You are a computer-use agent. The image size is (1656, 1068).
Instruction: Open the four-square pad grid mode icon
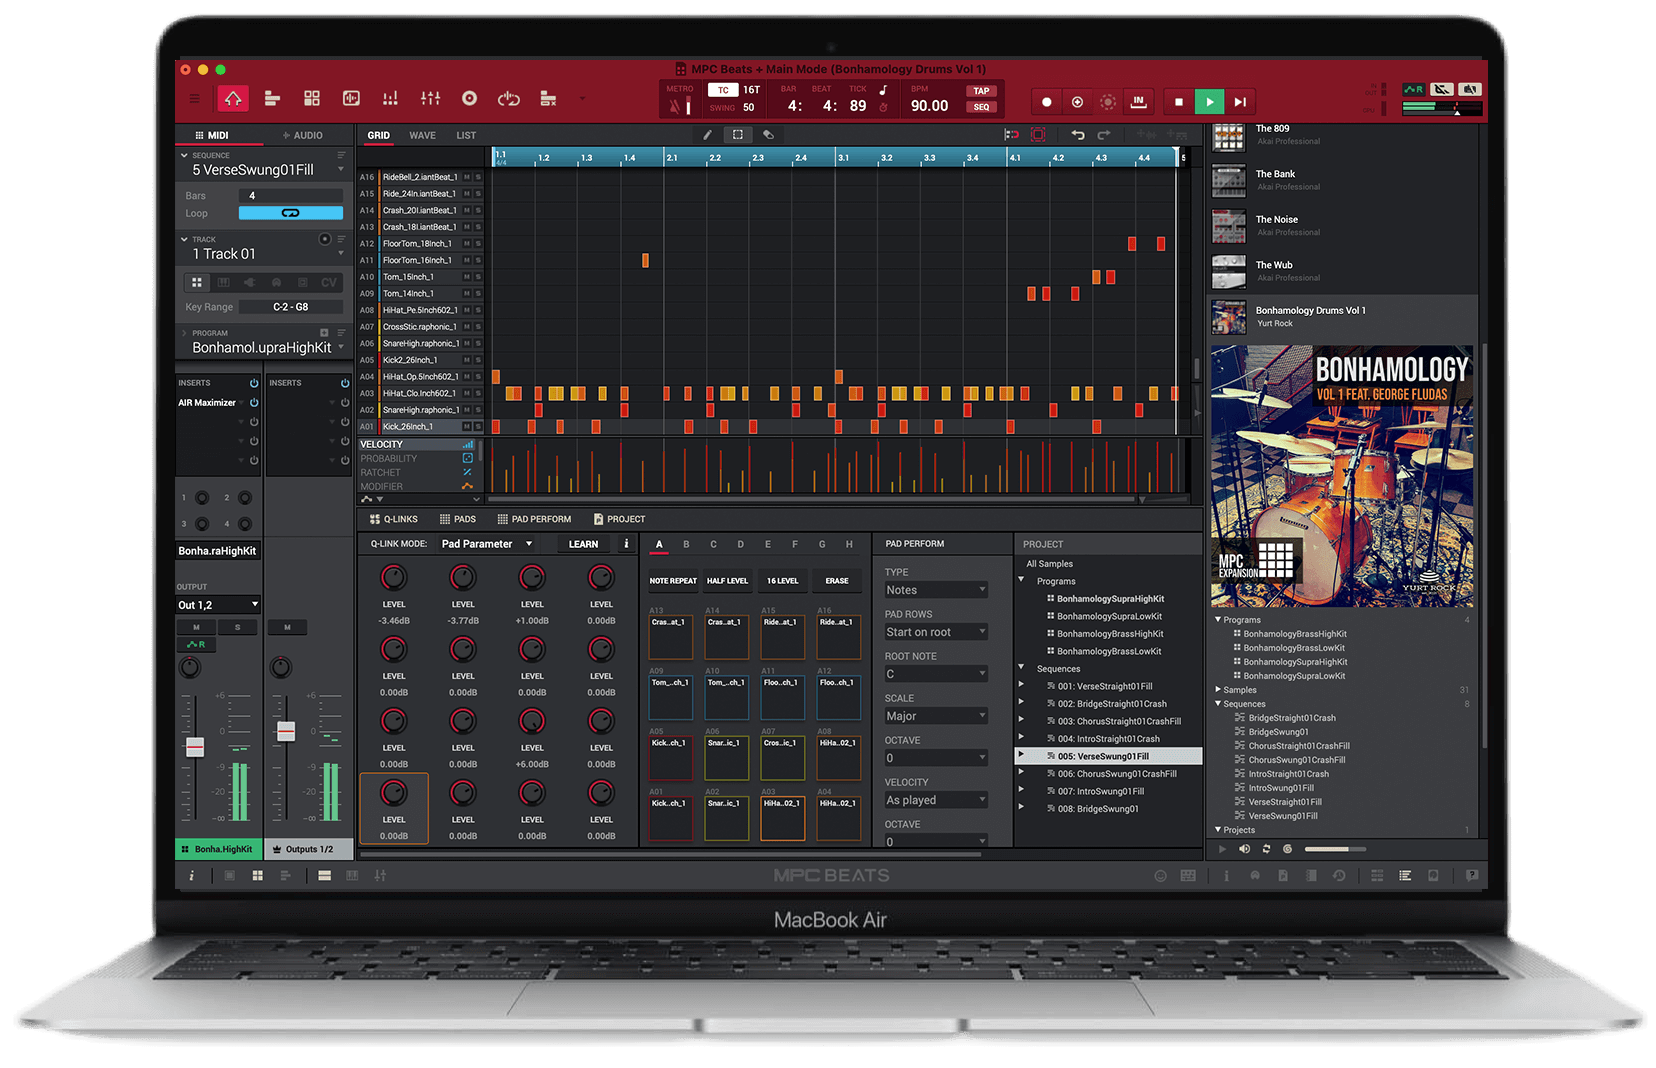pos(312,98)
